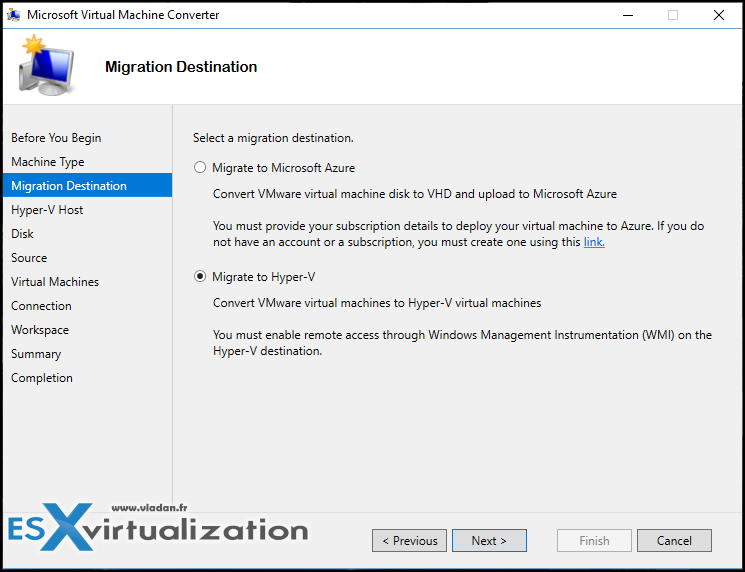Click the WMI remote access note text
The width and height of the screenshot is (745, 572).
pos(462,343)
